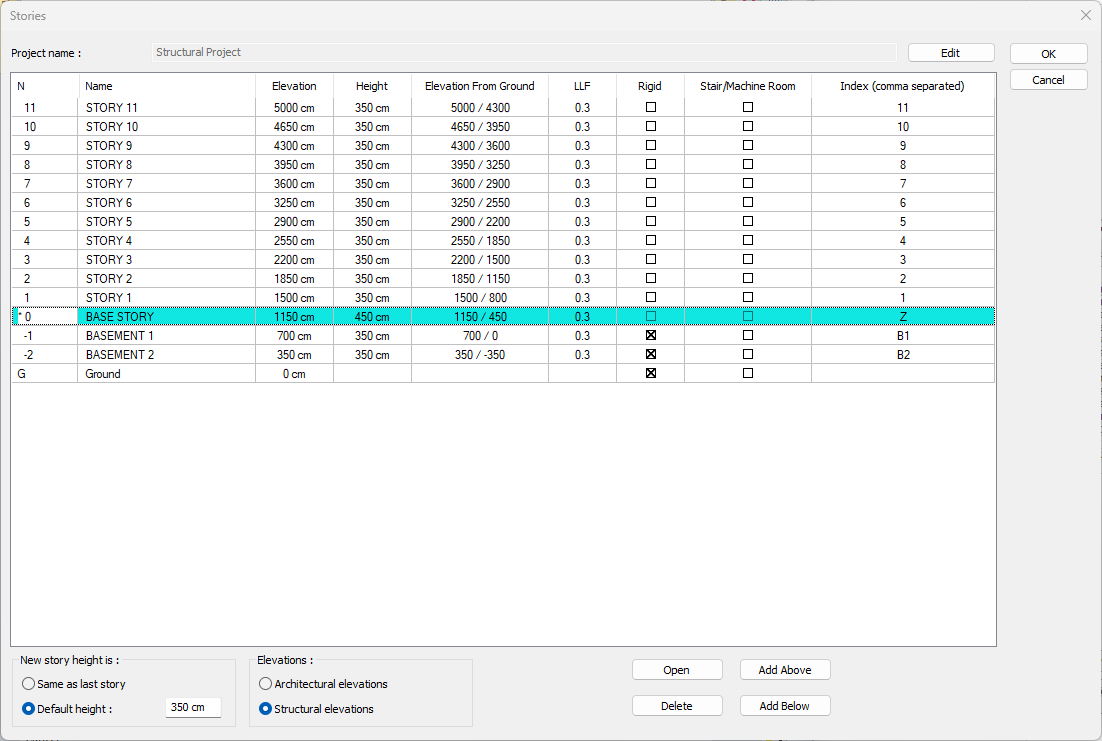Click the Project name text field
This screenshot has width=1102, height=741.
click(524, 52)
